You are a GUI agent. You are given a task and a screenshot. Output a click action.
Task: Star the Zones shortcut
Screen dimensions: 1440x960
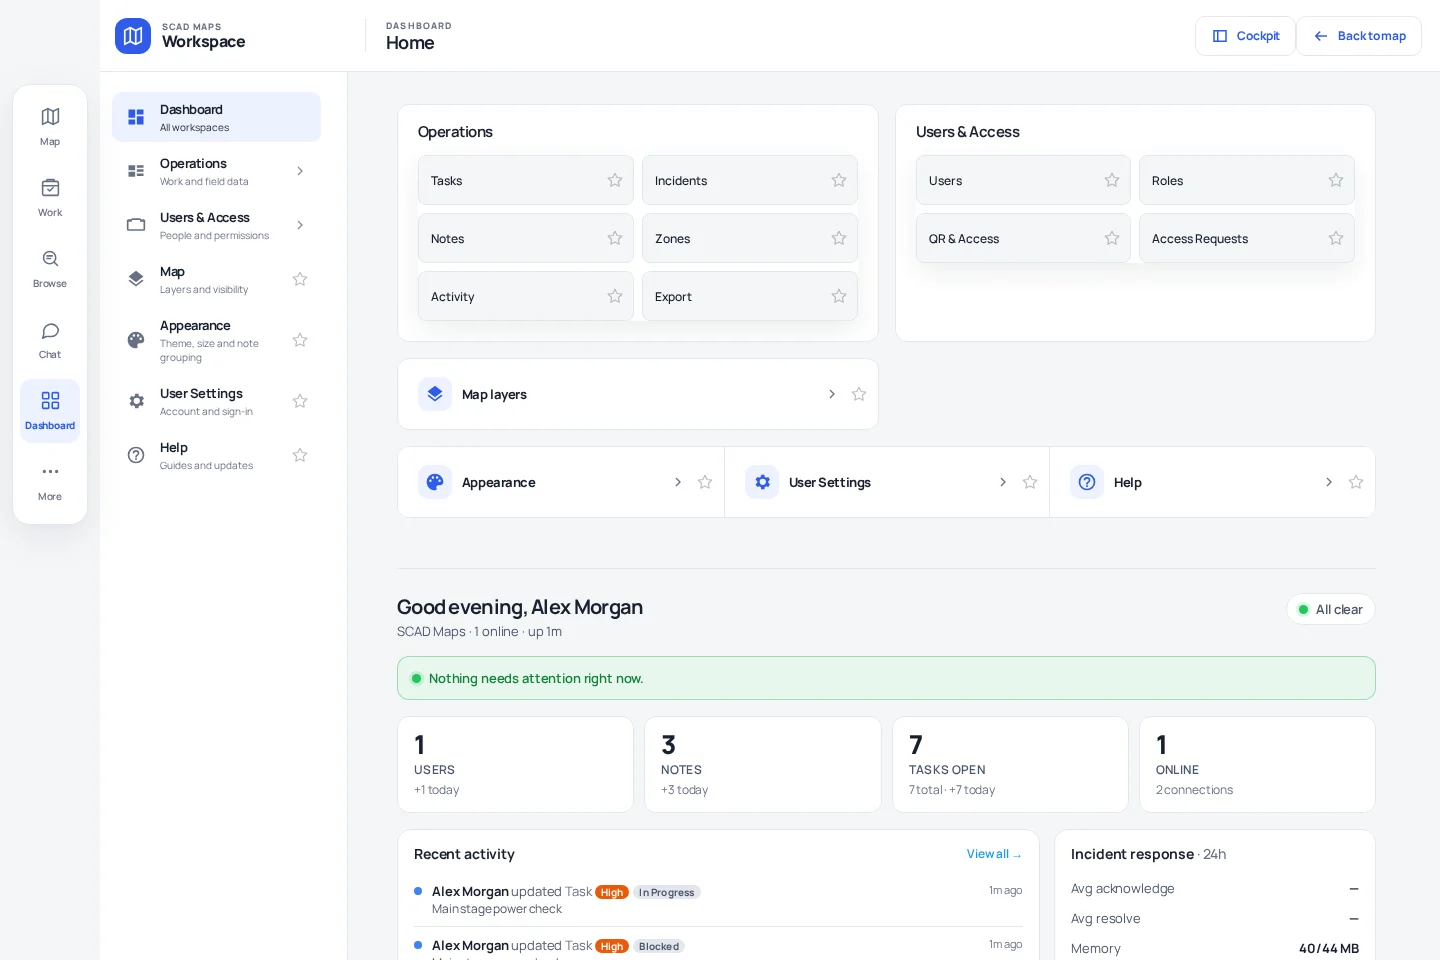(839, 238)
